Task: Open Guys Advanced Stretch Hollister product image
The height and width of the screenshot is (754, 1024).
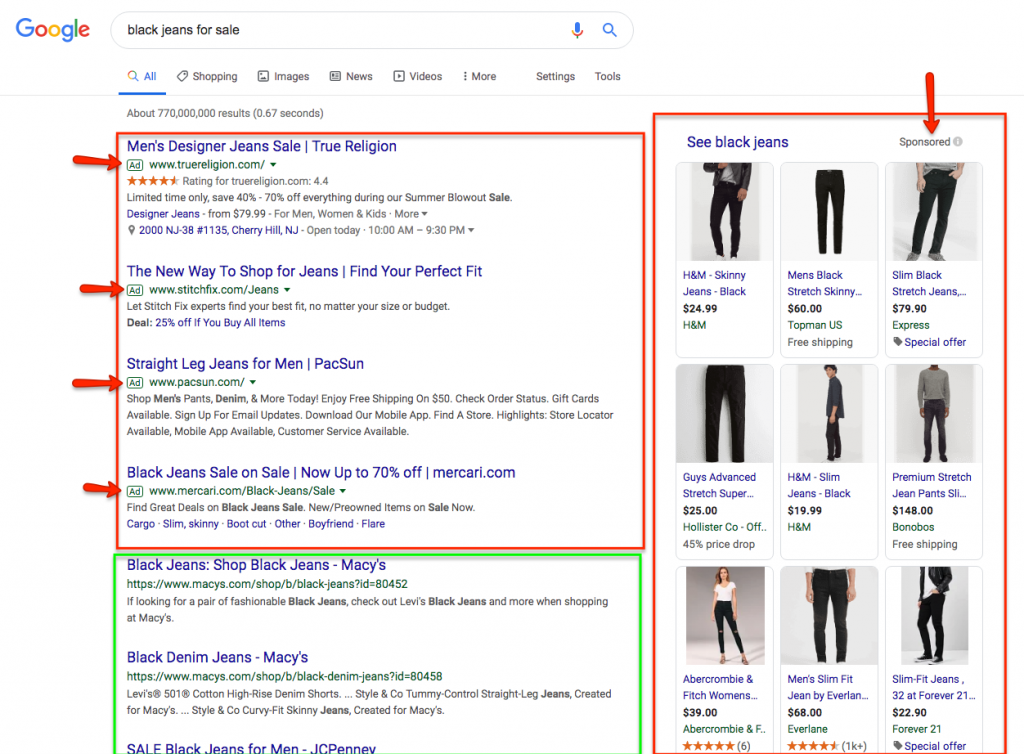Action: (x=724, y=414)
